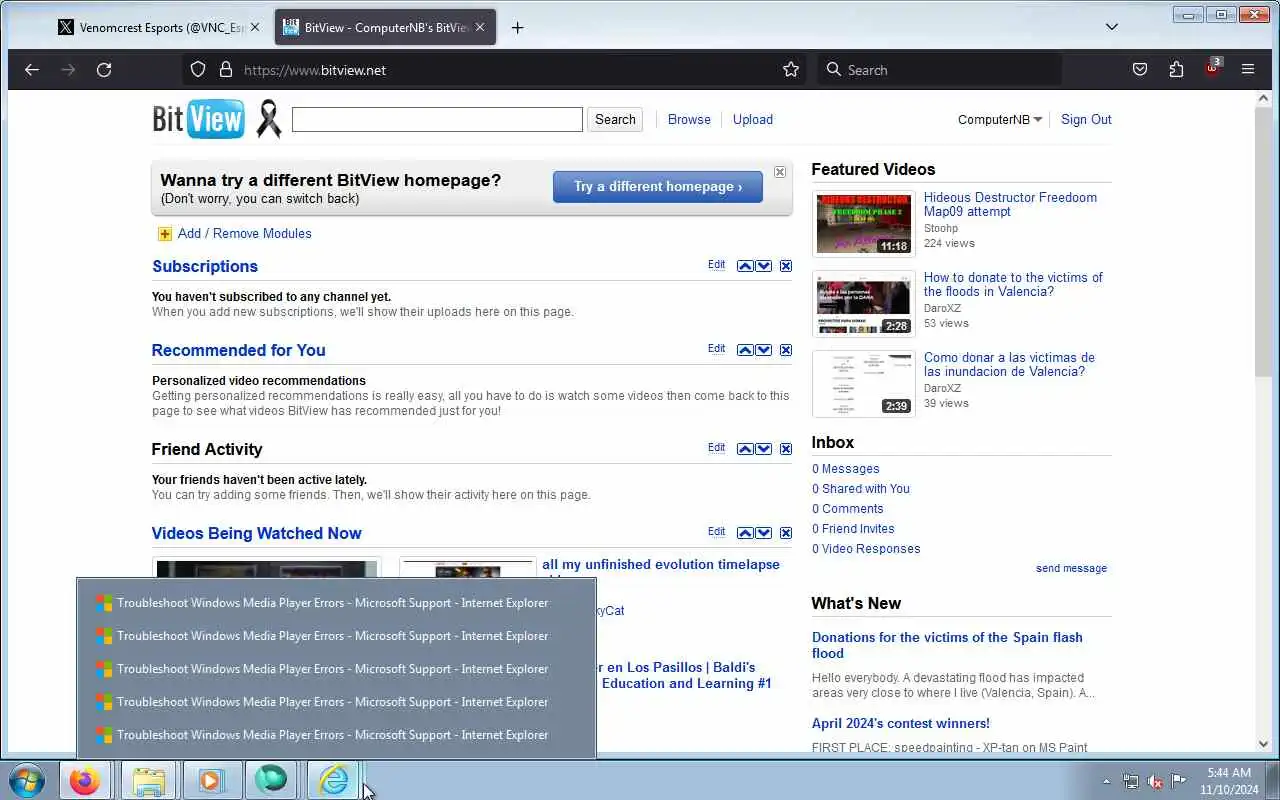Click Try a different homepage button
The height and width of the screenshot is (800, 1280).
pos(657,187)
